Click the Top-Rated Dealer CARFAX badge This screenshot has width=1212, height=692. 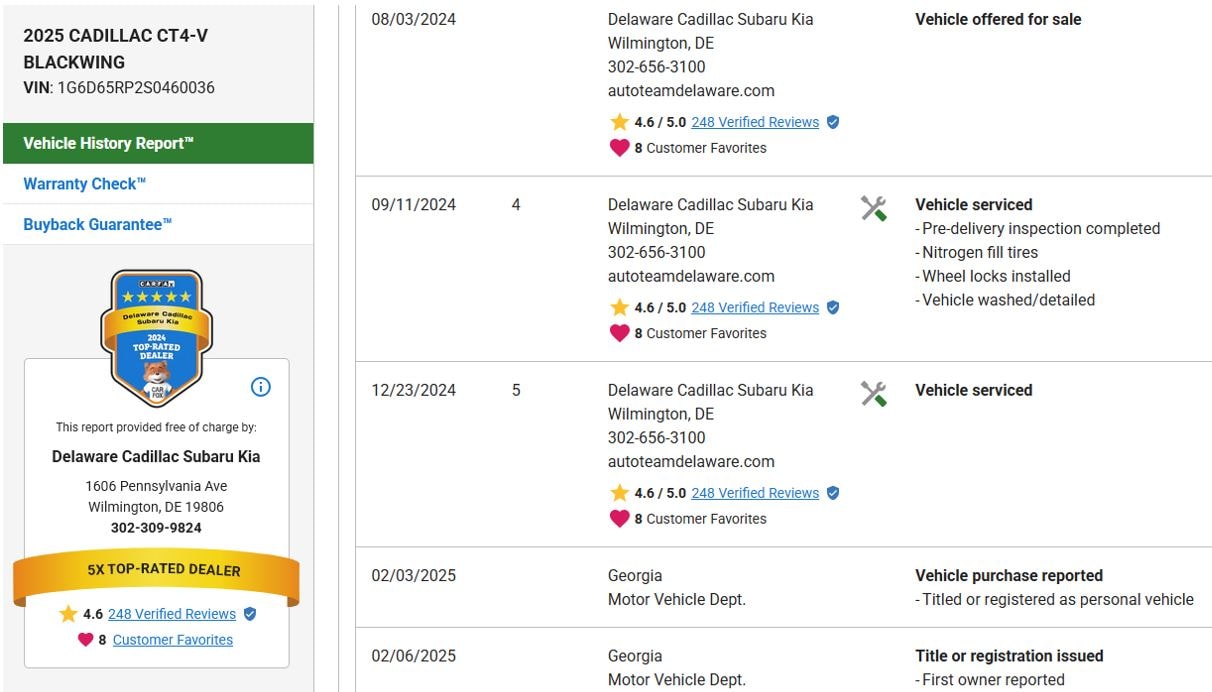click(156, 336)
